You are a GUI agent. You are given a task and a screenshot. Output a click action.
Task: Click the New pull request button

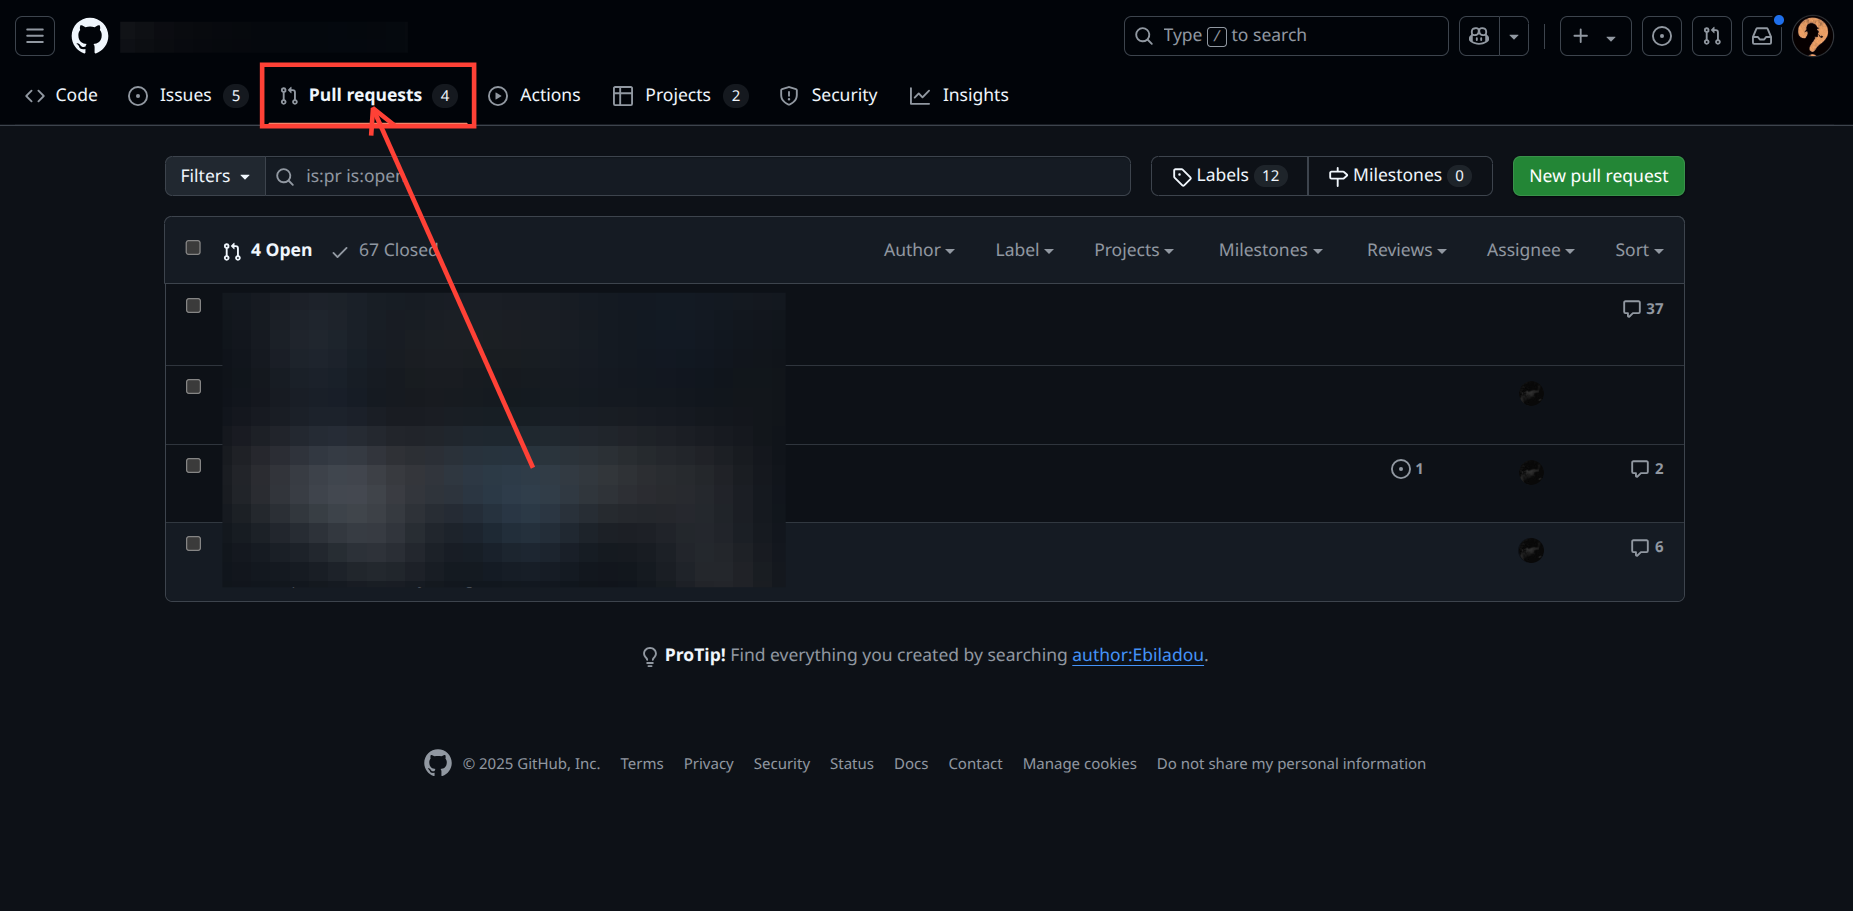click(1598, 176)
